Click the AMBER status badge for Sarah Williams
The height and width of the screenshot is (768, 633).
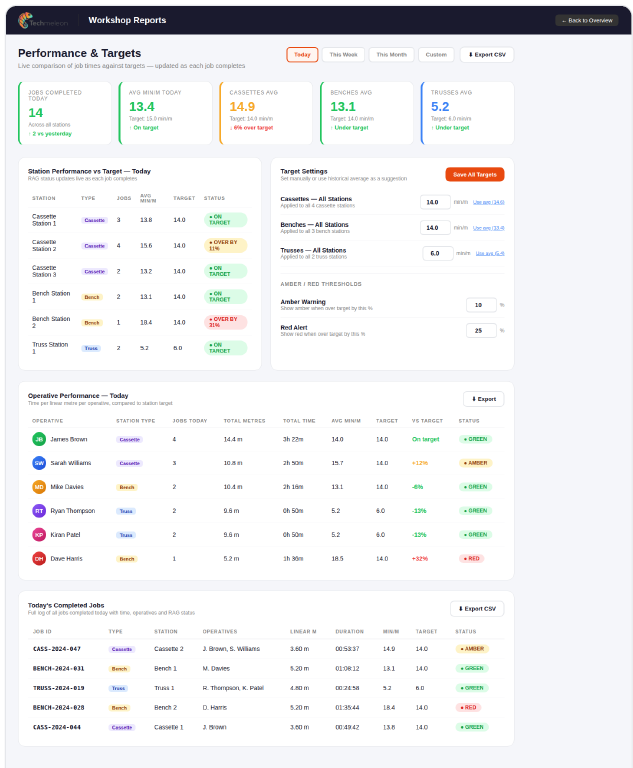[475, 463]
